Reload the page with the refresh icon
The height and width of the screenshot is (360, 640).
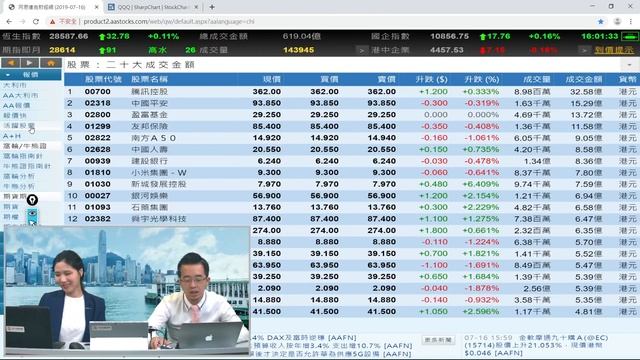36,22
